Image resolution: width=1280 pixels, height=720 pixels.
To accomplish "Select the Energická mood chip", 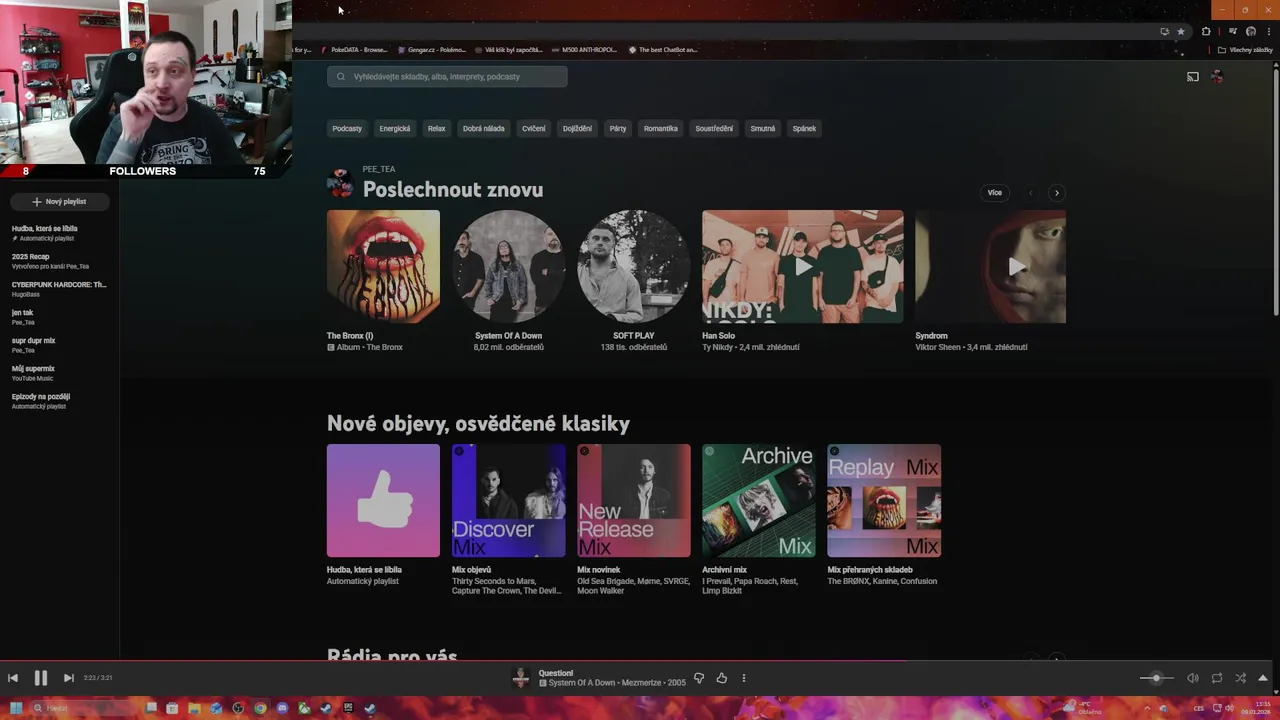I will [x=395, y=128].
